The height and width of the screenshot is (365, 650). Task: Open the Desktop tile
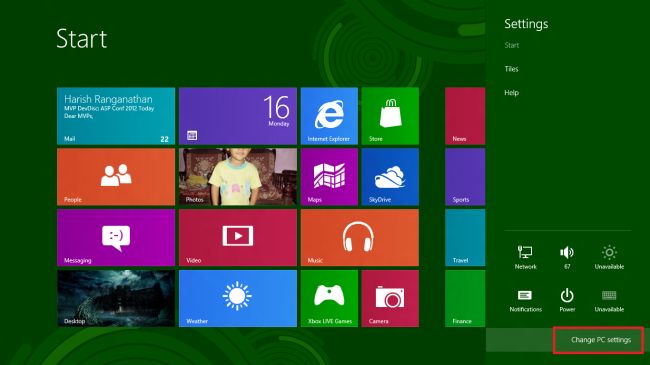116,298
